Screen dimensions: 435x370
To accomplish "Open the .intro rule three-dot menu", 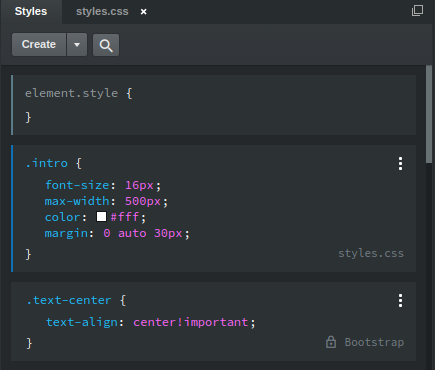I will pos(400,164).
